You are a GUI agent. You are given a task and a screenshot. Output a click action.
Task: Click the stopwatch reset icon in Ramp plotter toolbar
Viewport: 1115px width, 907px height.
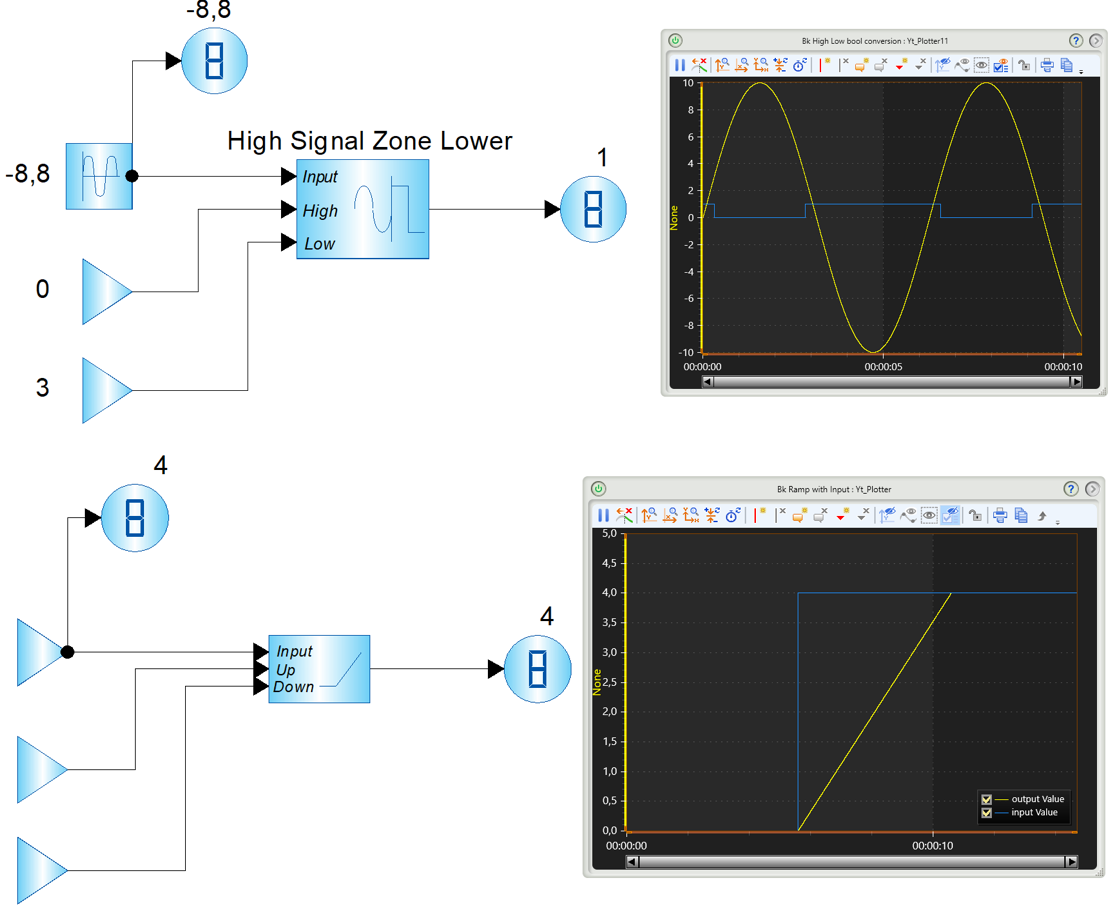[x=733, y=515]
